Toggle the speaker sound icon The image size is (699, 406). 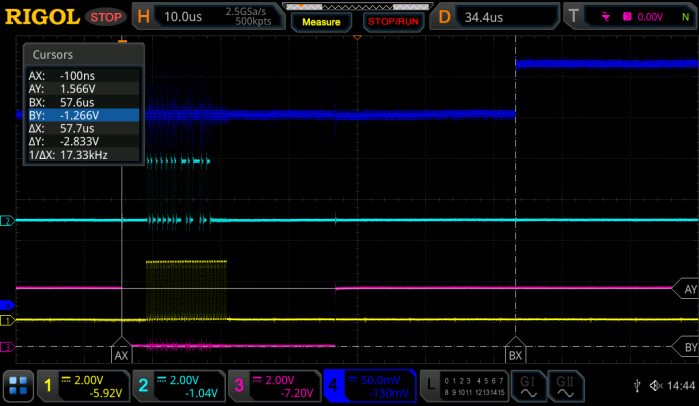pyautogui.click(x=656, y=385)
